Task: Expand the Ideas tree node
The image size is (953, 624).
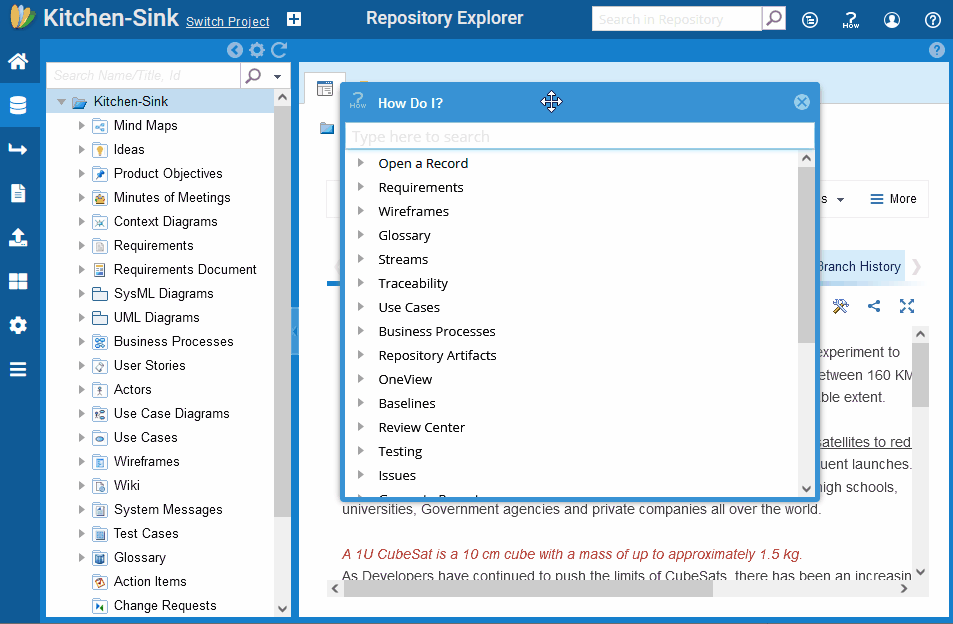Action: tap(81, 149)
